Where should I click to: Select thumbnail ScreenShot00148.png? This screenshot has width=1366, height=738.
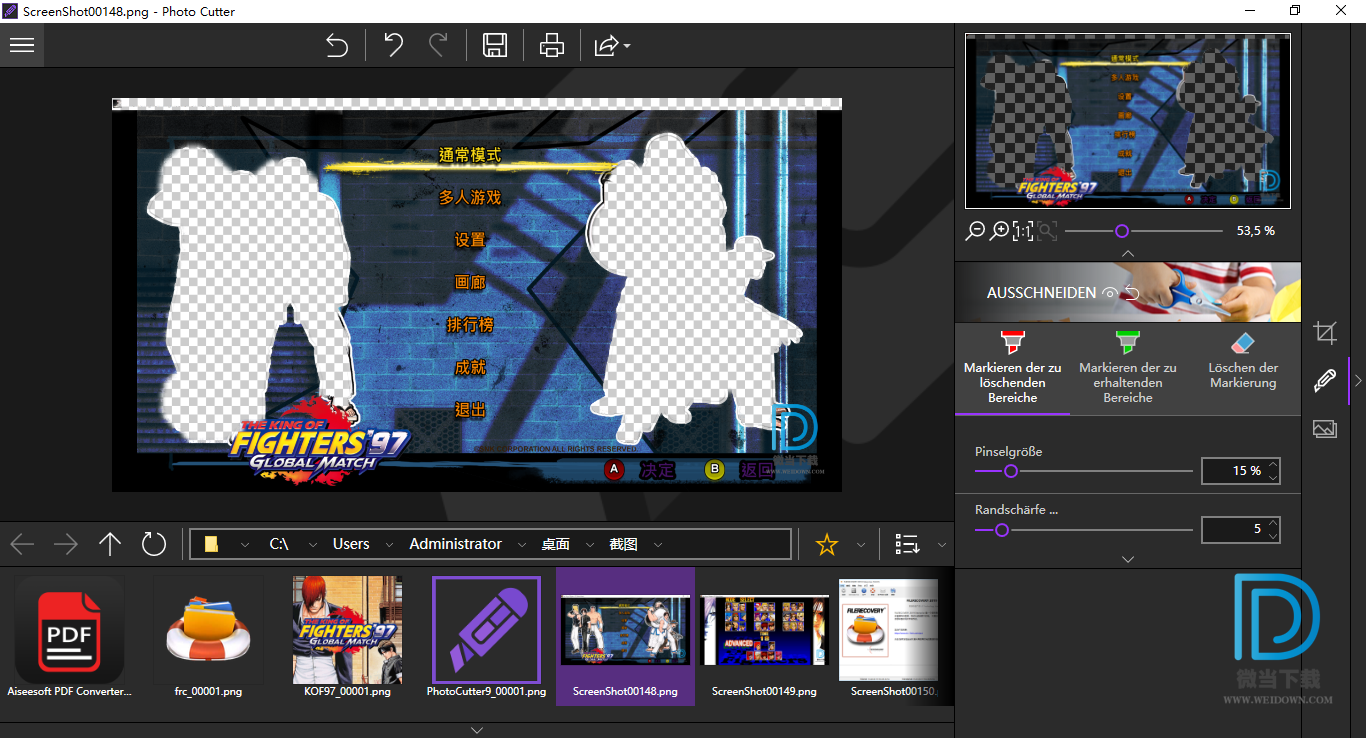click(x=625, y=637)
